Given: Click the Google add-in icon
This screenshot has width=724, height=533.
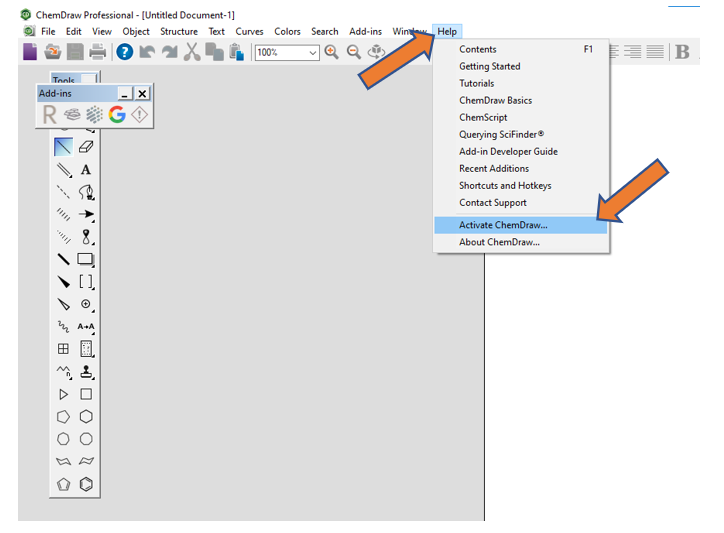Looking at the screenshot, I should coord(117,115).
